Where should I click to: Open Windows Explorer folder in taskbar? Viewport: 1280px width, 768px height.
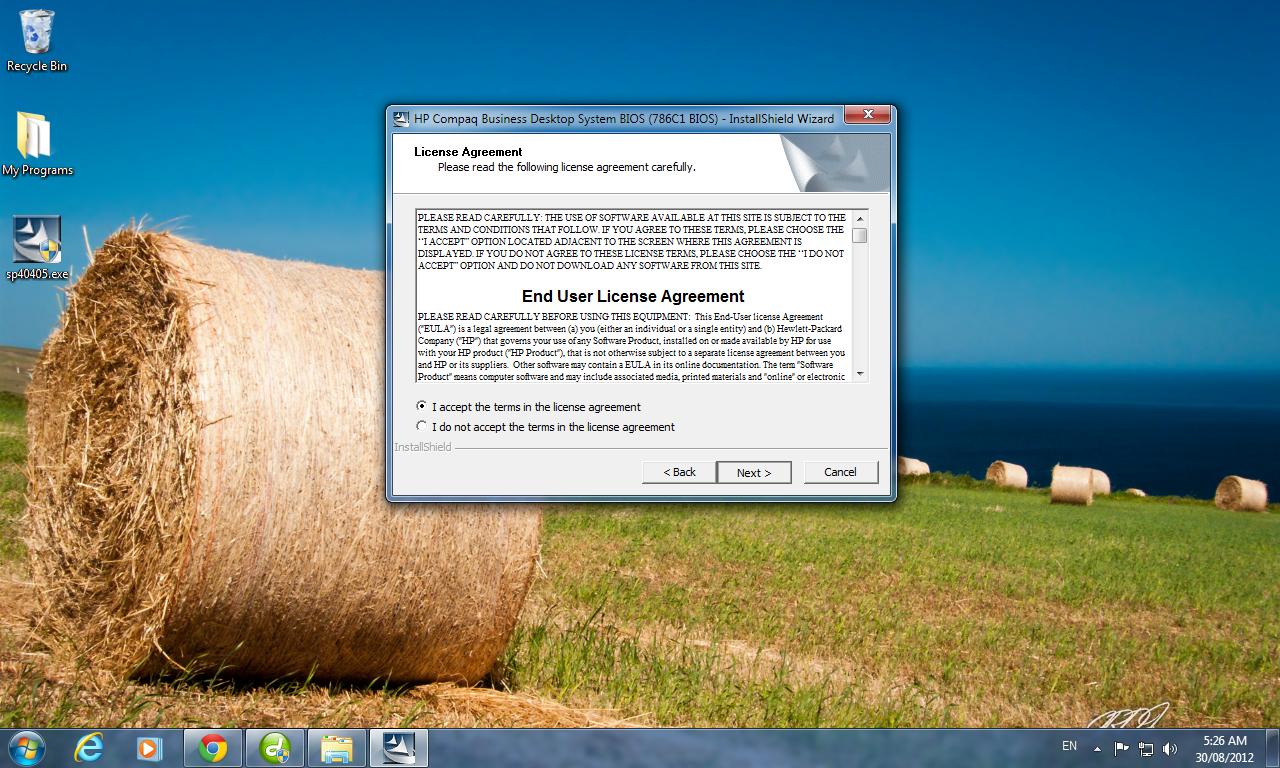(x=337, y=748)
